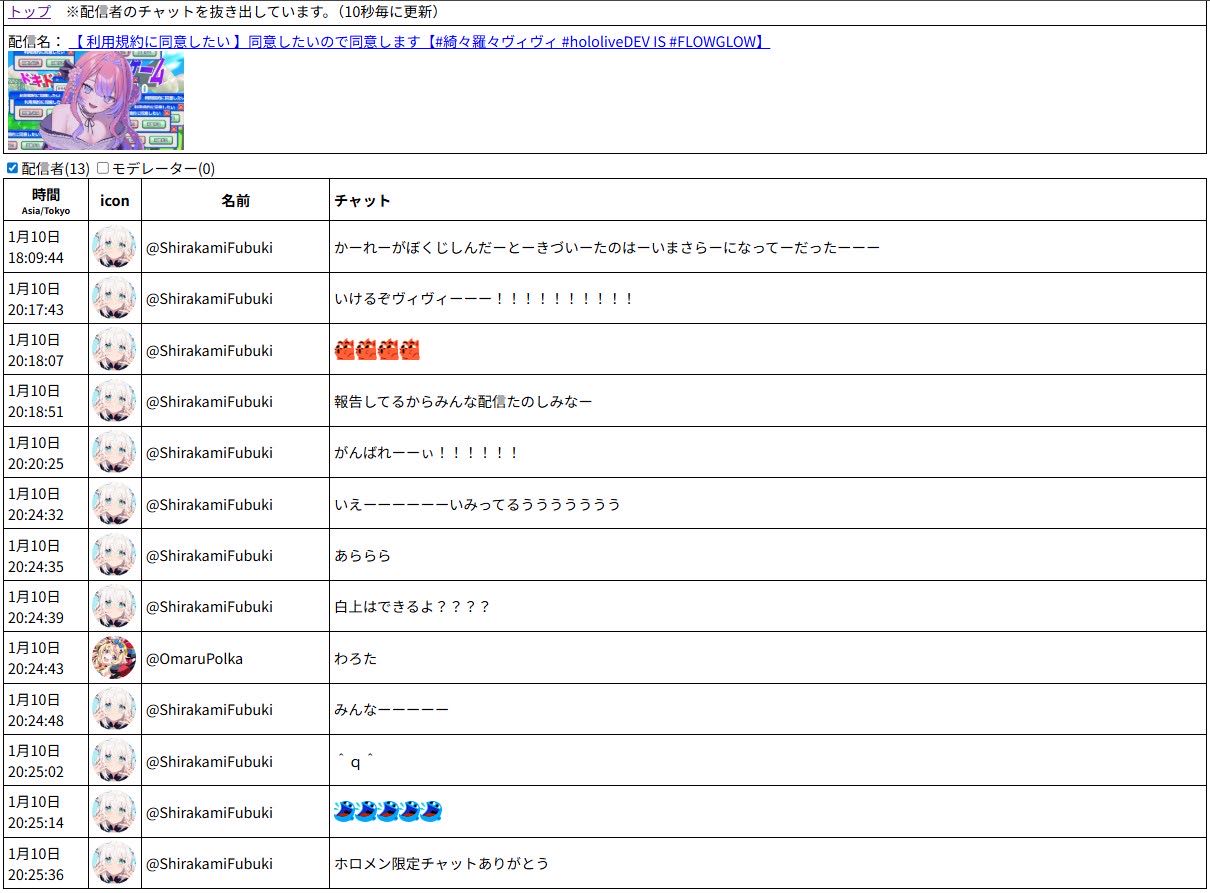Click Fubuki's avatar at 20:17:43

tap(114, 298)
